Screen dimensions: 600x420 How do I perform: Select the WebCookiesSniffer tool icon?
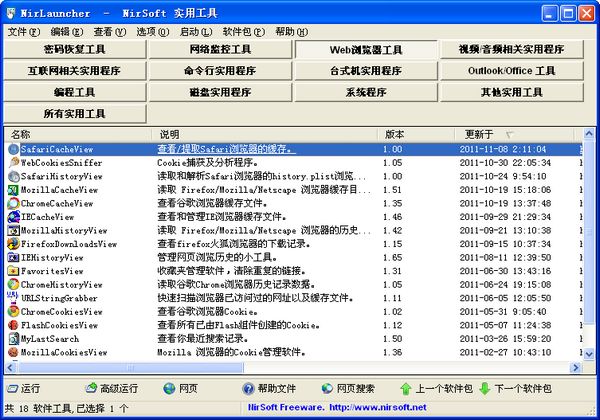(x=13, y=162)
